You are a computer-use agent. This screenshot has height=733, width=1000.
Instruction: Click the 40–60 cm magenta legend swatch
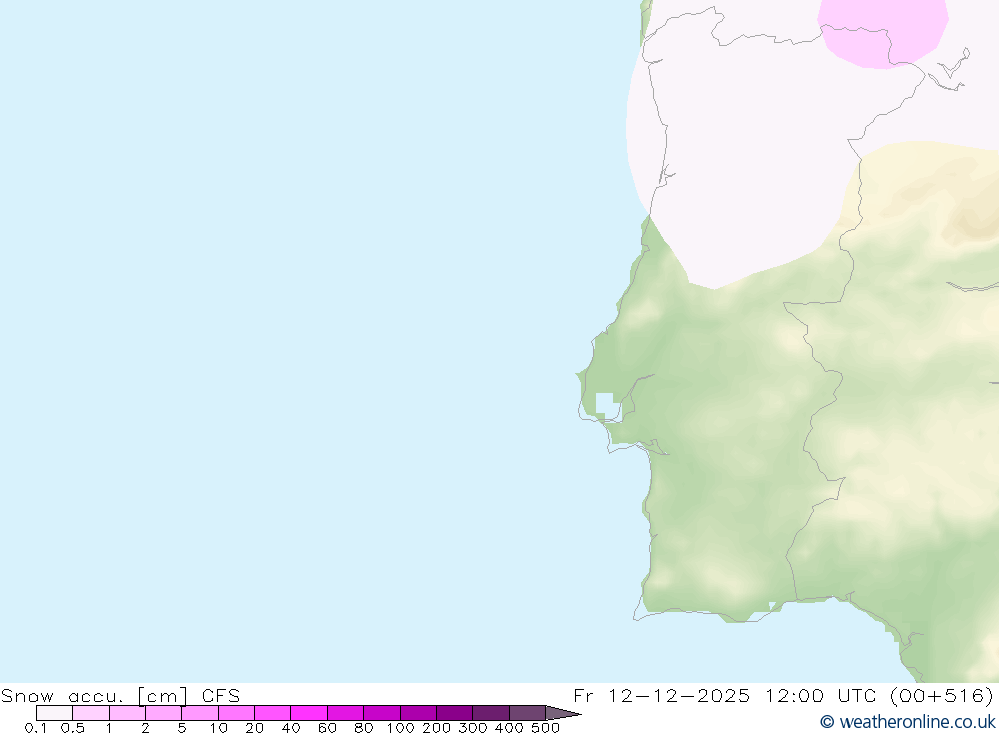pyautogui.click(x=309, y=713)
